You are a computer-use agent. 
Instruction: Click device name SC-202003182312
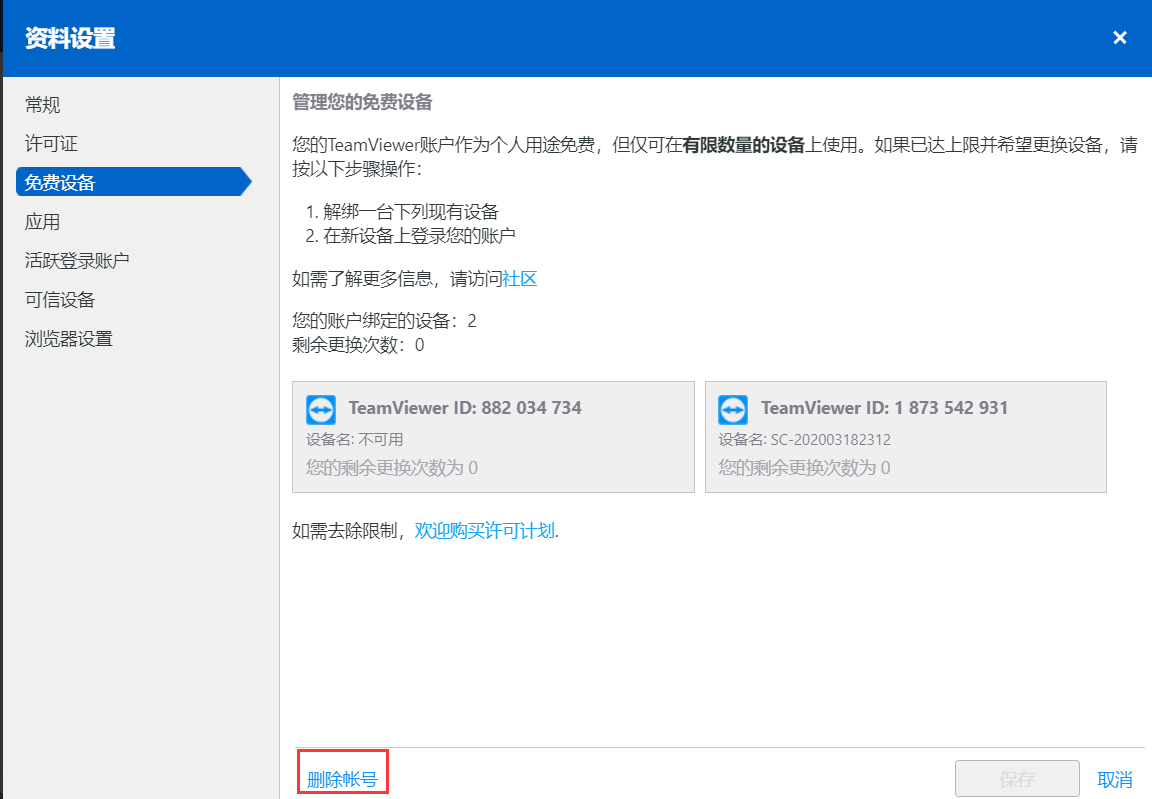pos(830,440)
